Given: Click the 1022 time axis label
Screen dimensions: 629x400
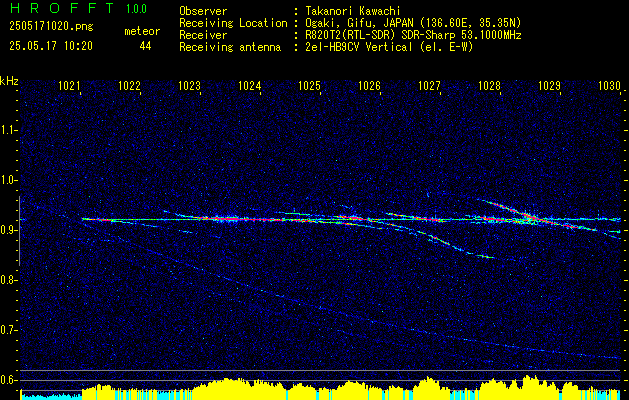Looking at the screenshot, I should pyautogui.click(x=129, y=85).
